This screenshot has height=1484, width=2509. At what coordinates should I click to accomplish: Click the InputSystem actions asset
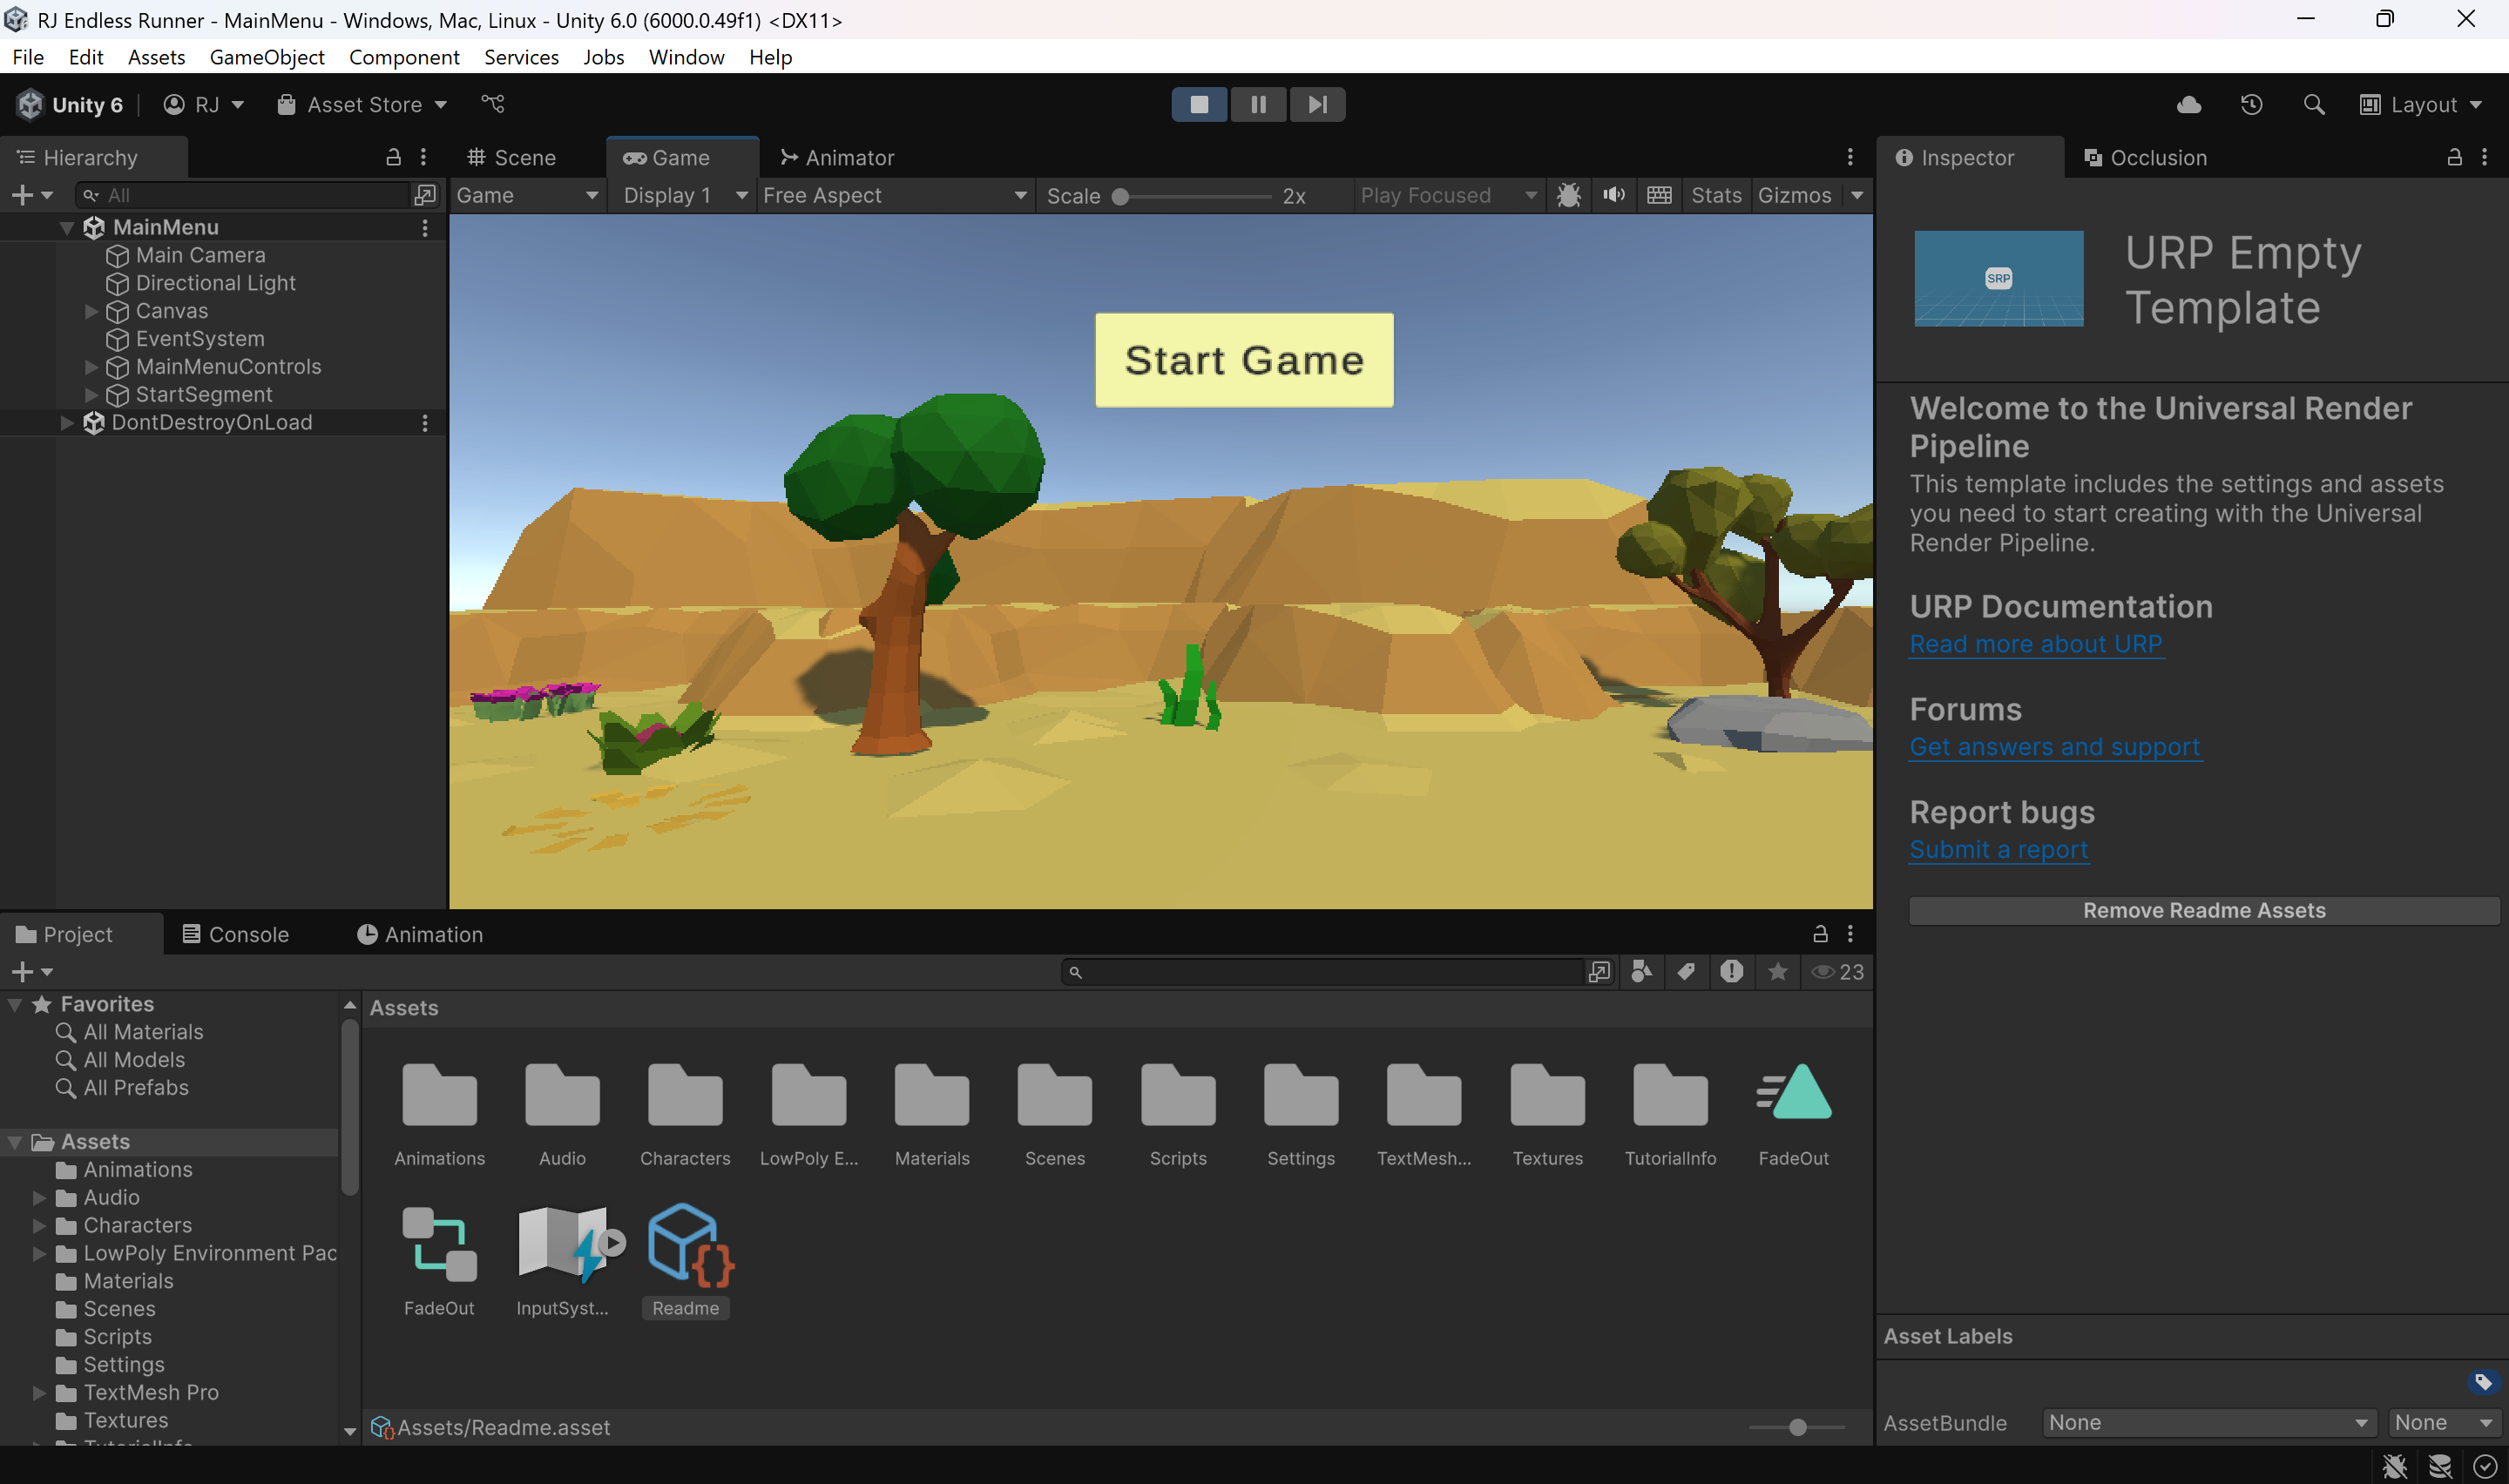coord(563,1260)
